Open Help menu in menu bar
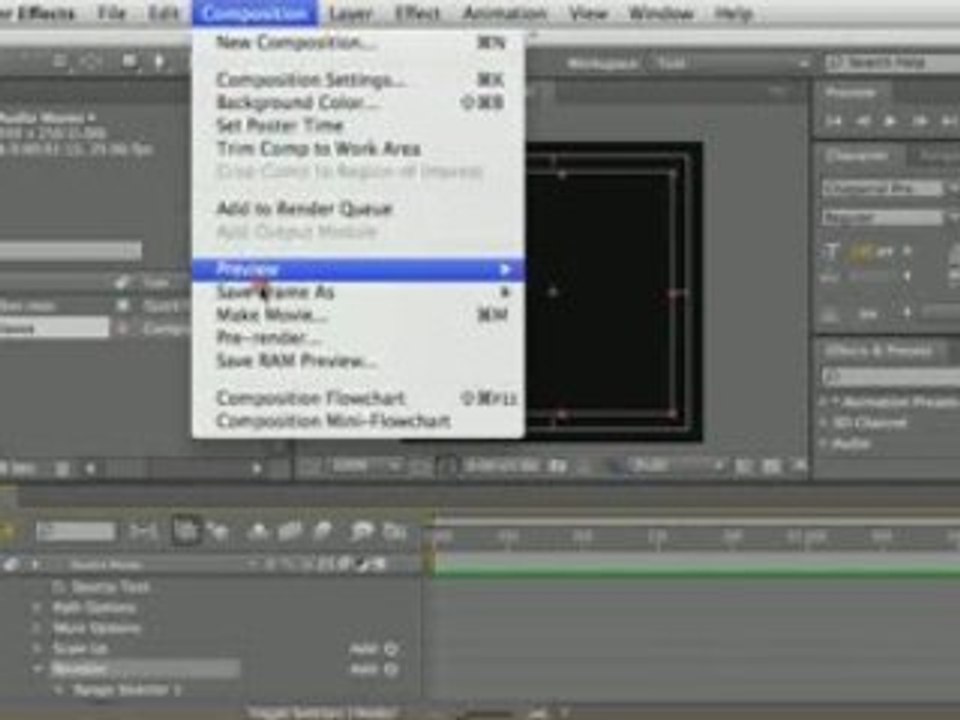The height and width of the screenshot is (720, 960). click(x=733, y=13)
